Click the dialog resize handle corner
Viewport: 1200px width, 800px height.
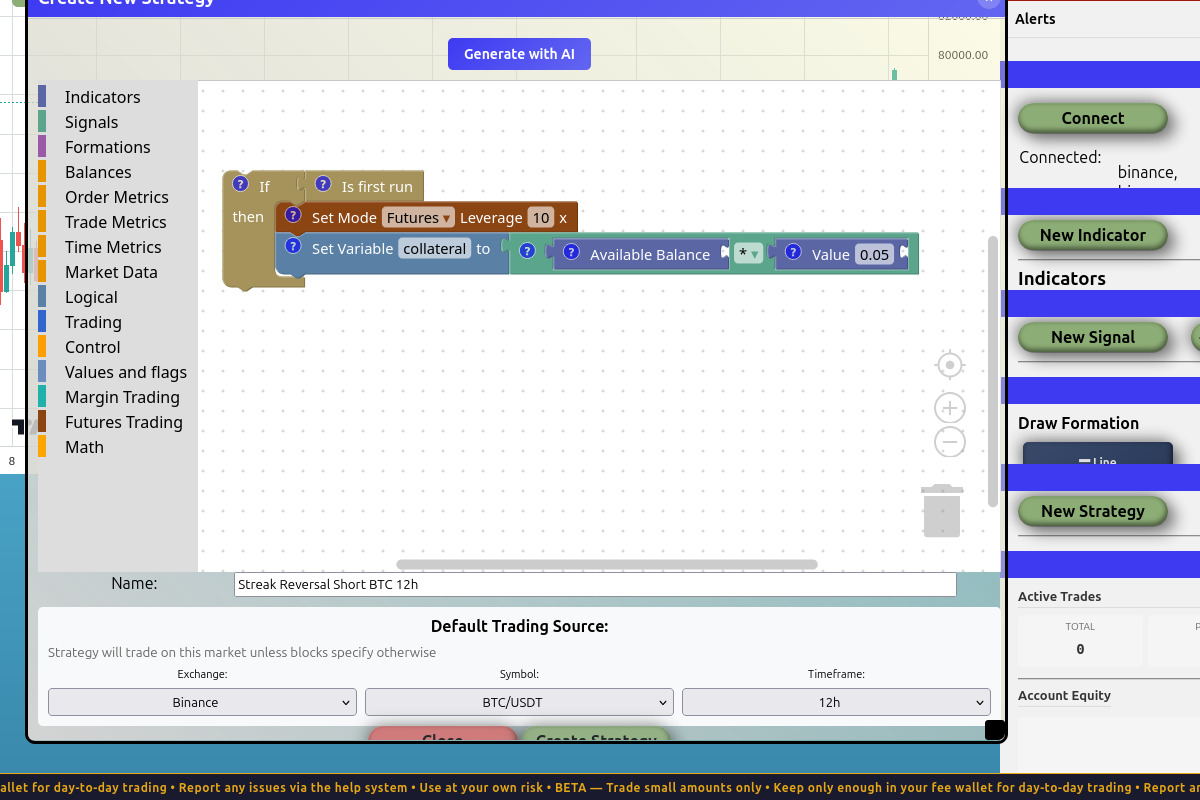tap(995, 730)
